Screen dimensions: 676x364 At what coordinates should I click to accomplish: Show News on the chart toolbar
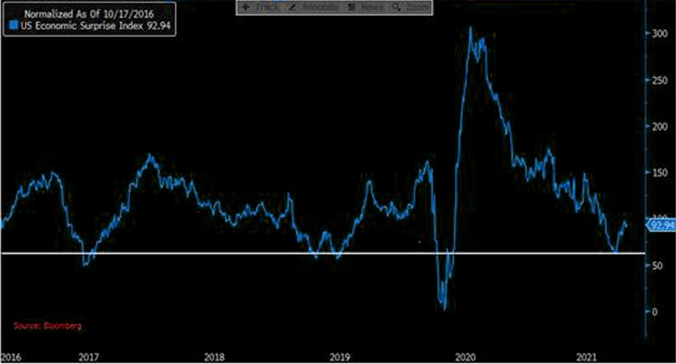(x=366, y=7)
